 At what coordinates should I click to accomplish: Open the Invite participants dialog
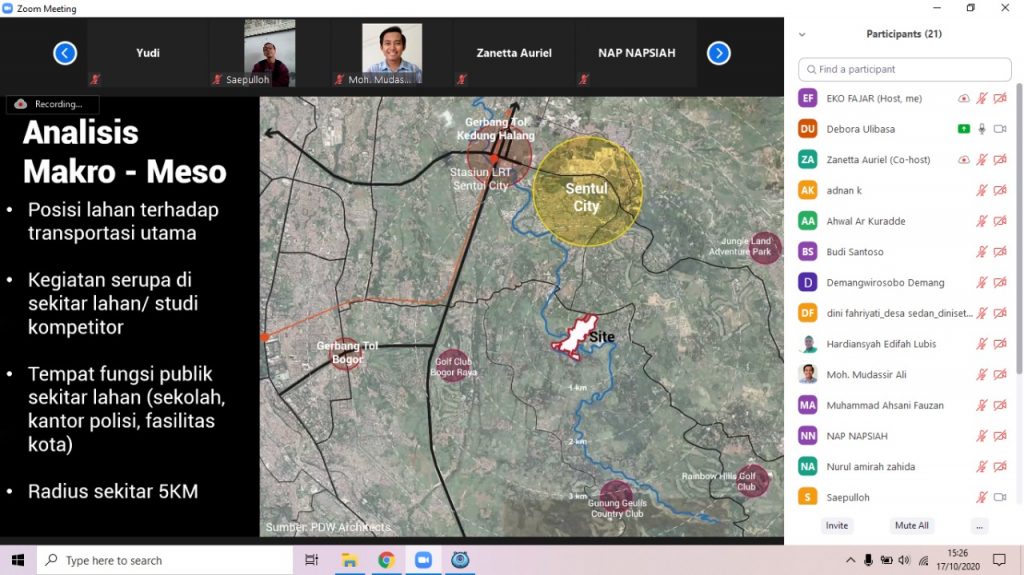pyautogui.click(x=837, y=525)
